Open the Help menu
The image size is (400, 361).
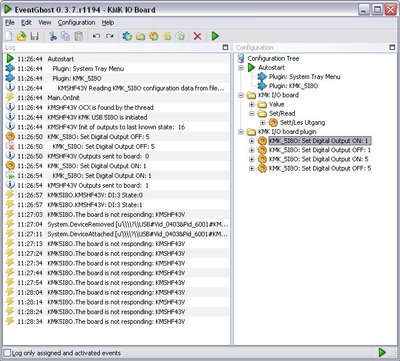[x=108, y=23]
